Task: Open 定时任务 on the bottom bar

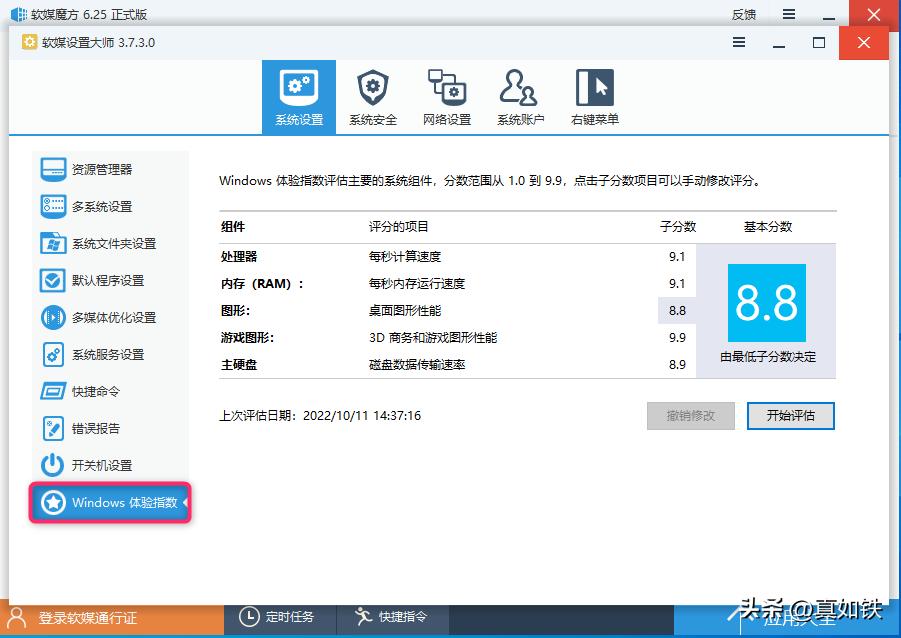Action: [278, 618]
